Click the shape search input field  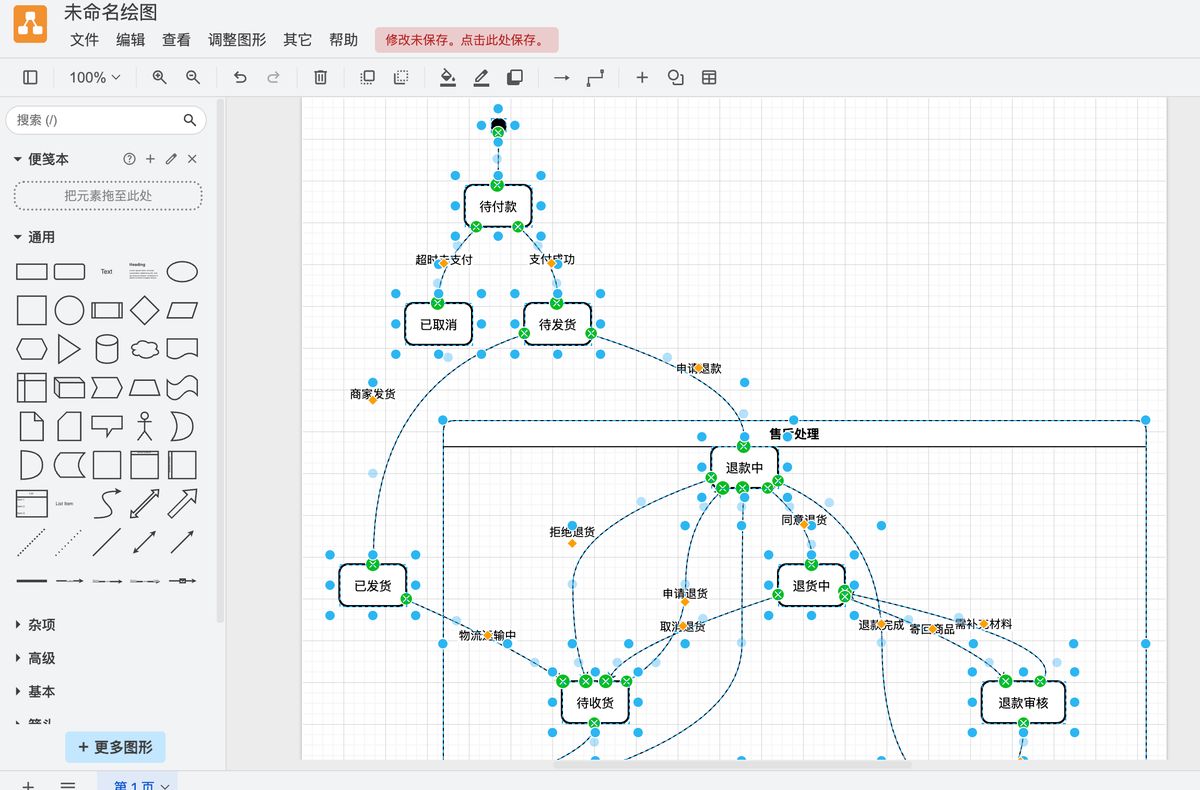(96, 120)
